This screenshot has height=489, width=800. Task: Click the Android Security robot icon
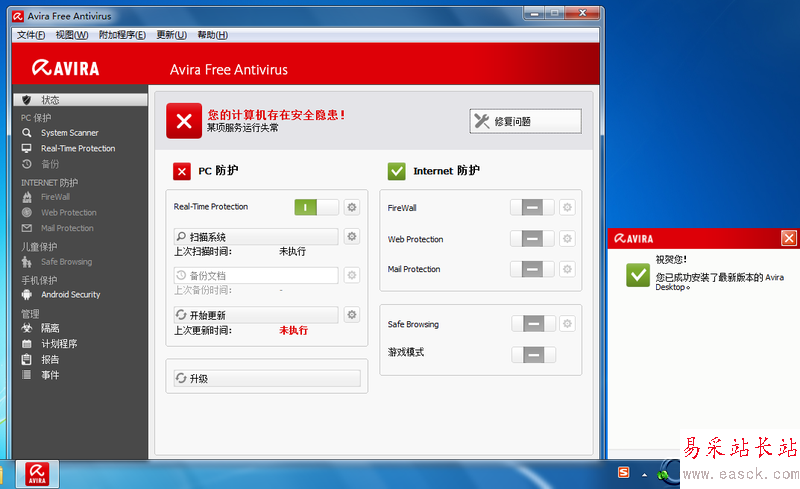[27, 295]
